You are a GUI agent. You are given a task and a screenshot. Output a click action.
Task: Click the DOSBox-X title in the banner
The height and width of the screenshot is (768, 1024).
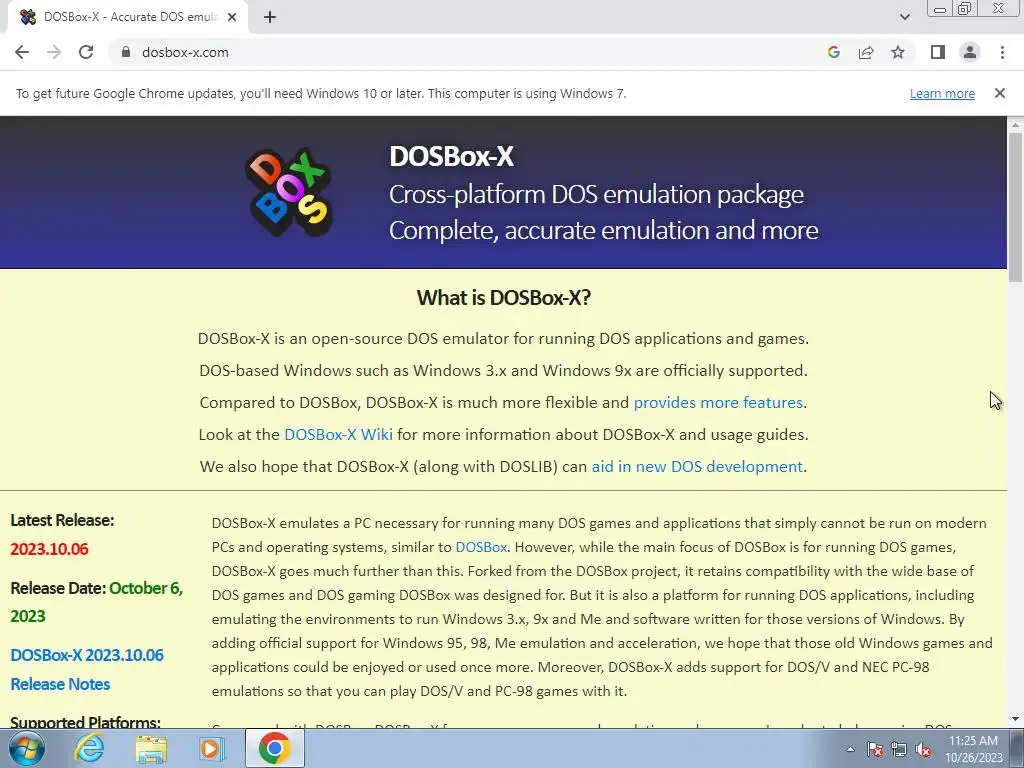point(451,157)
